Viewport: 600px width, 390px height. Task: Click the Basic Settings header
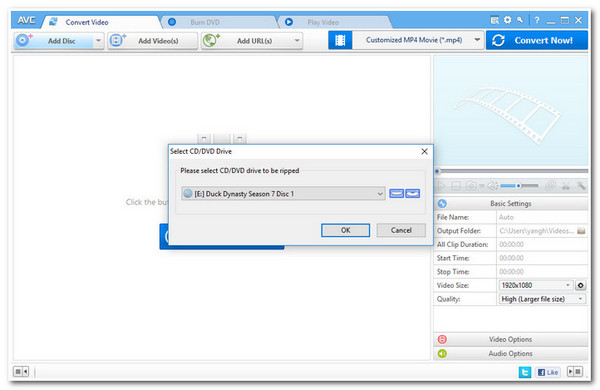point(511,204)
